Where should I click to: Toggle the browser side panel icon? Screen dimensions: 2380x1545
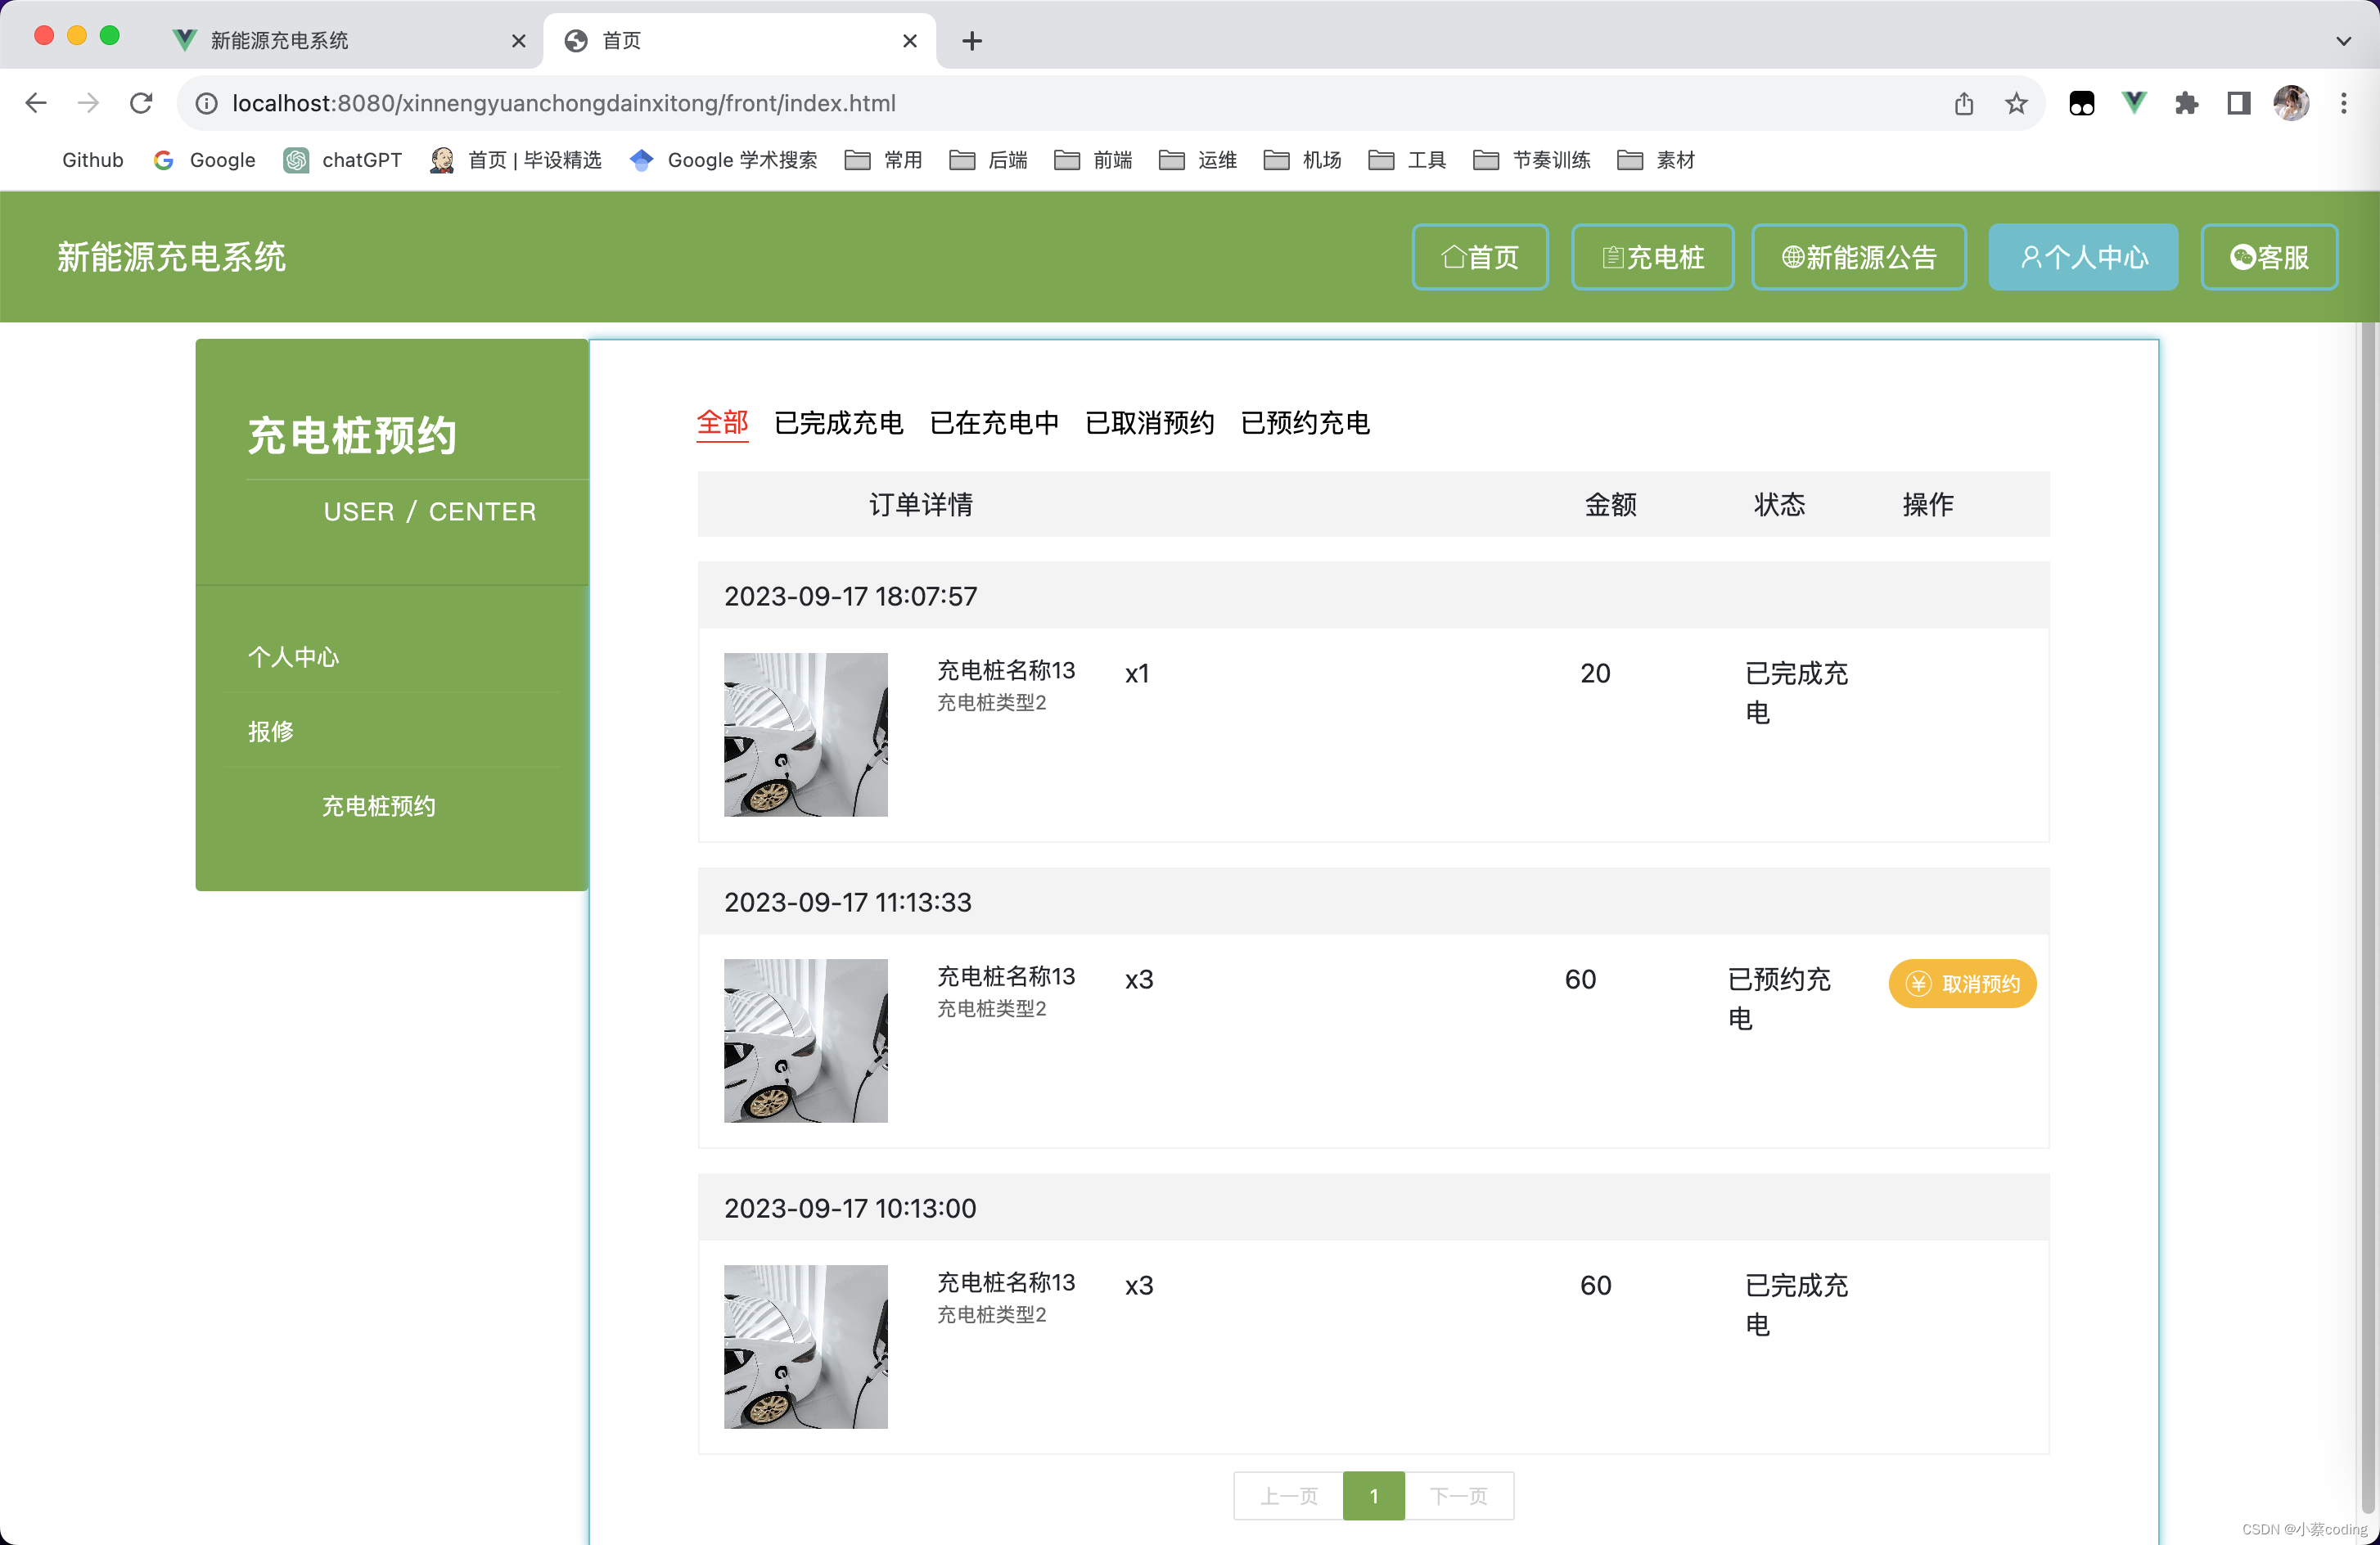click(x=2239, y=103)
